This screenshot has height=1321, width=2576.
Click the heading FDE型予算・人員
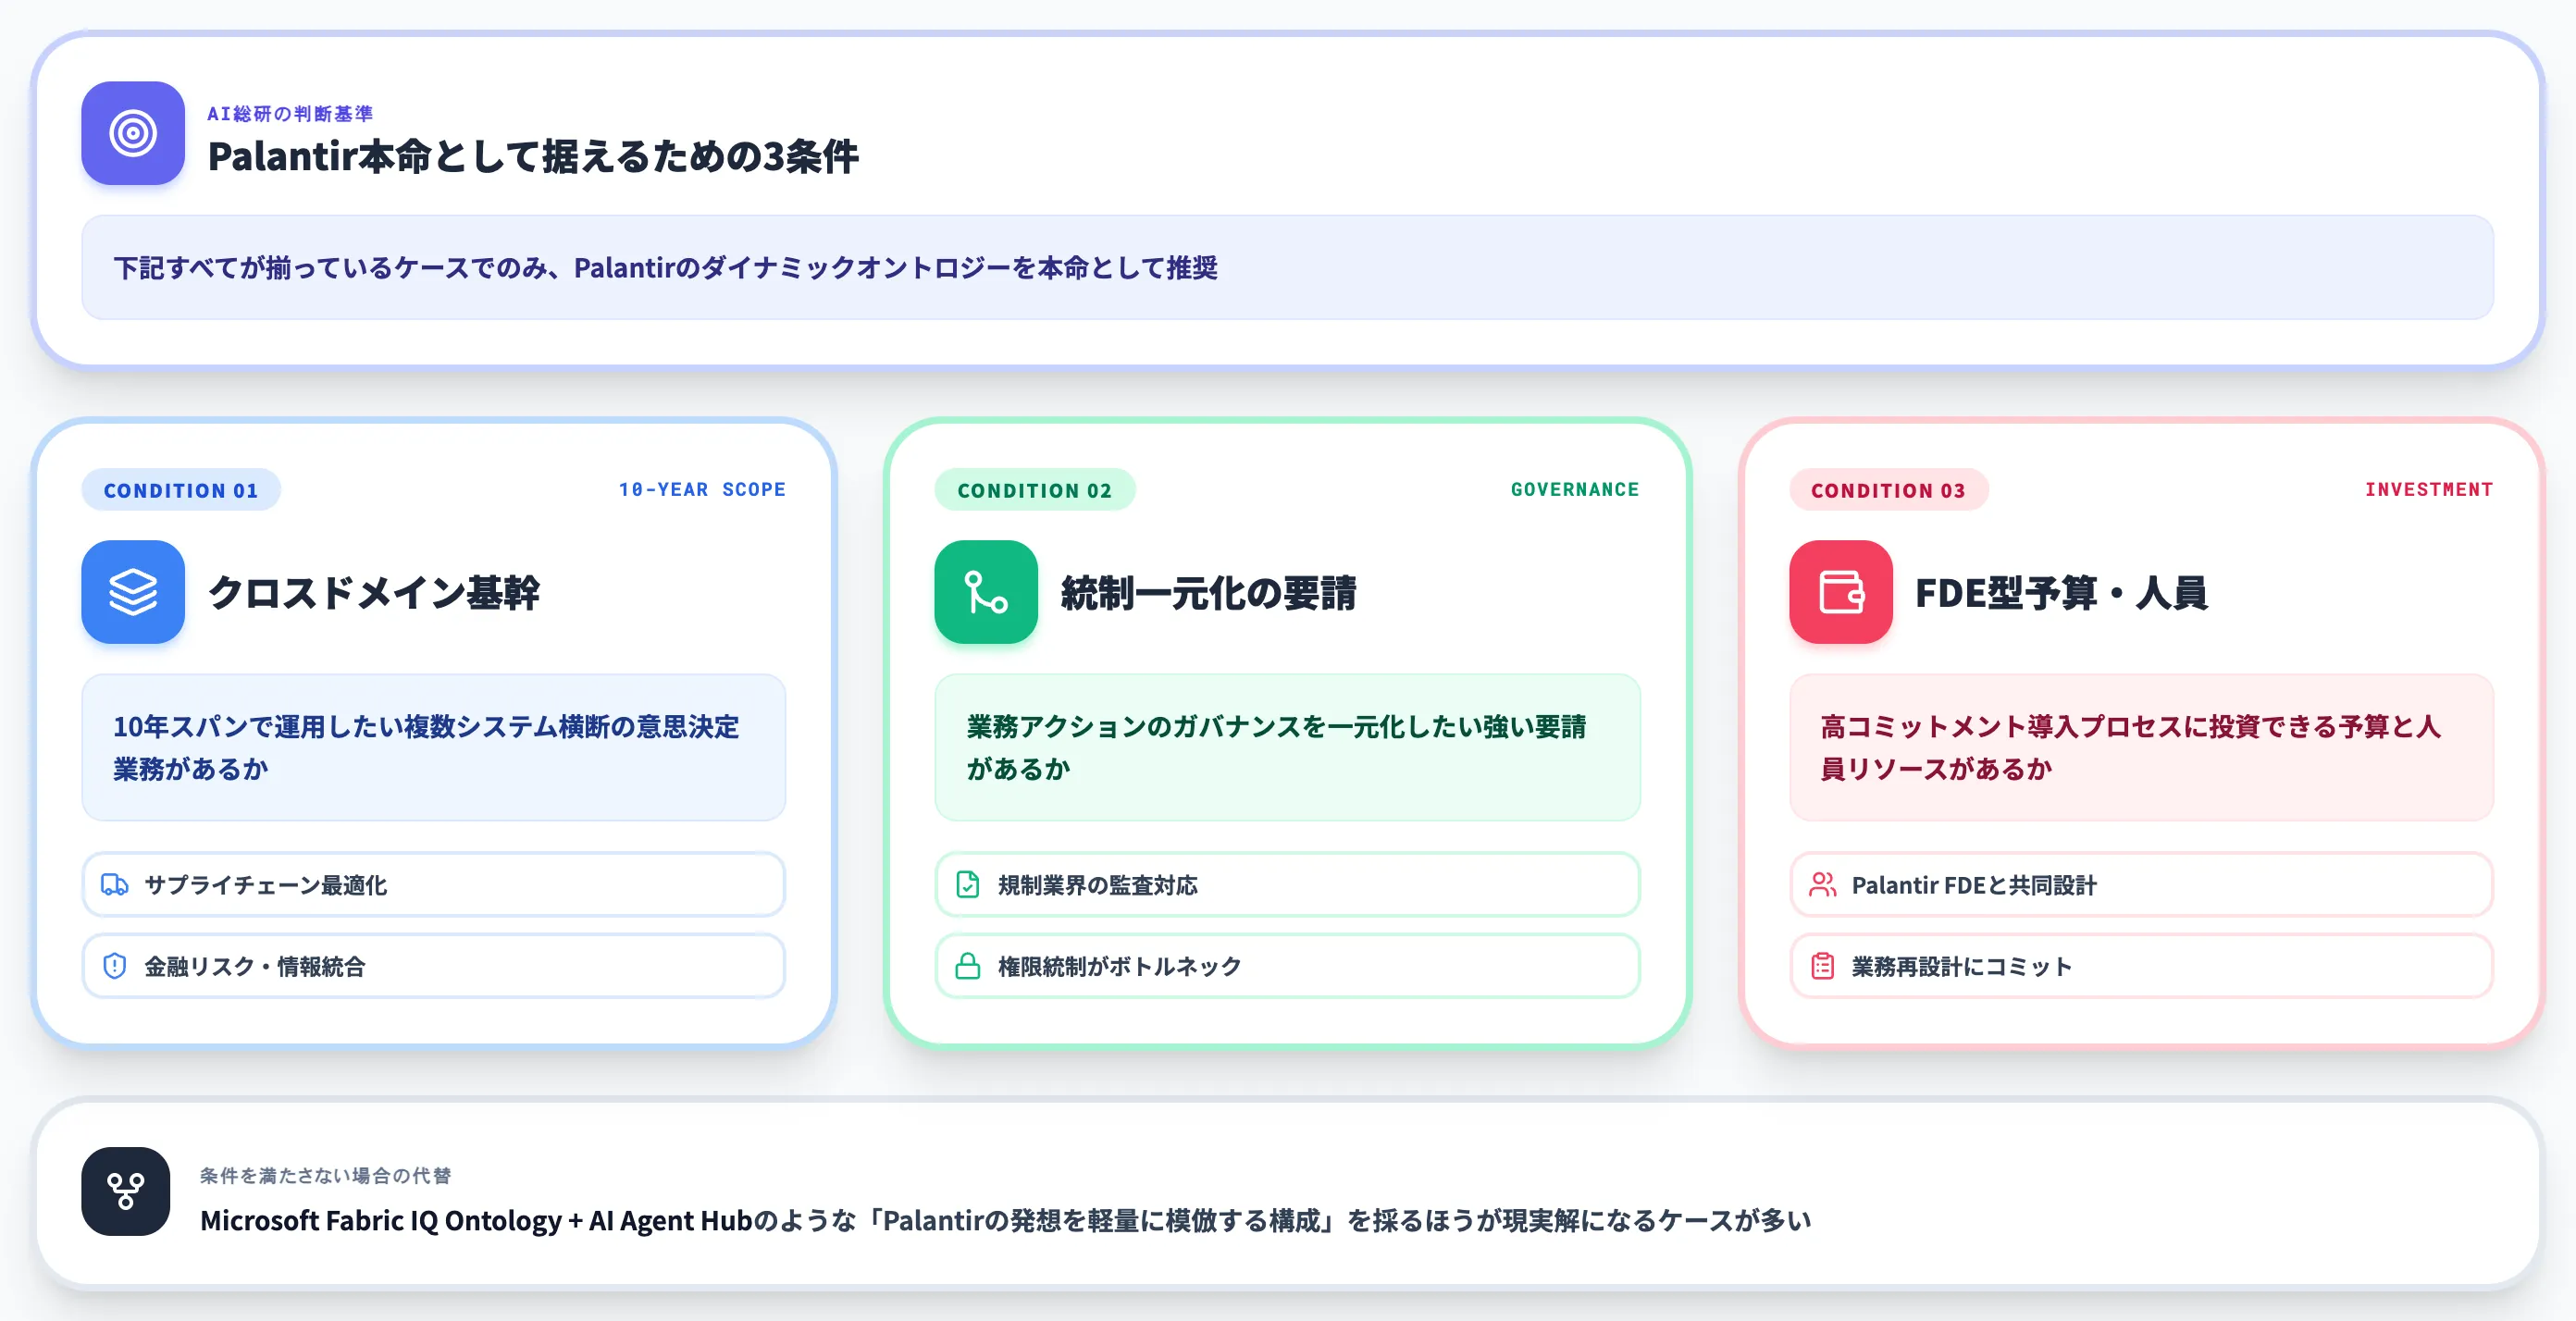point(2061,593)
